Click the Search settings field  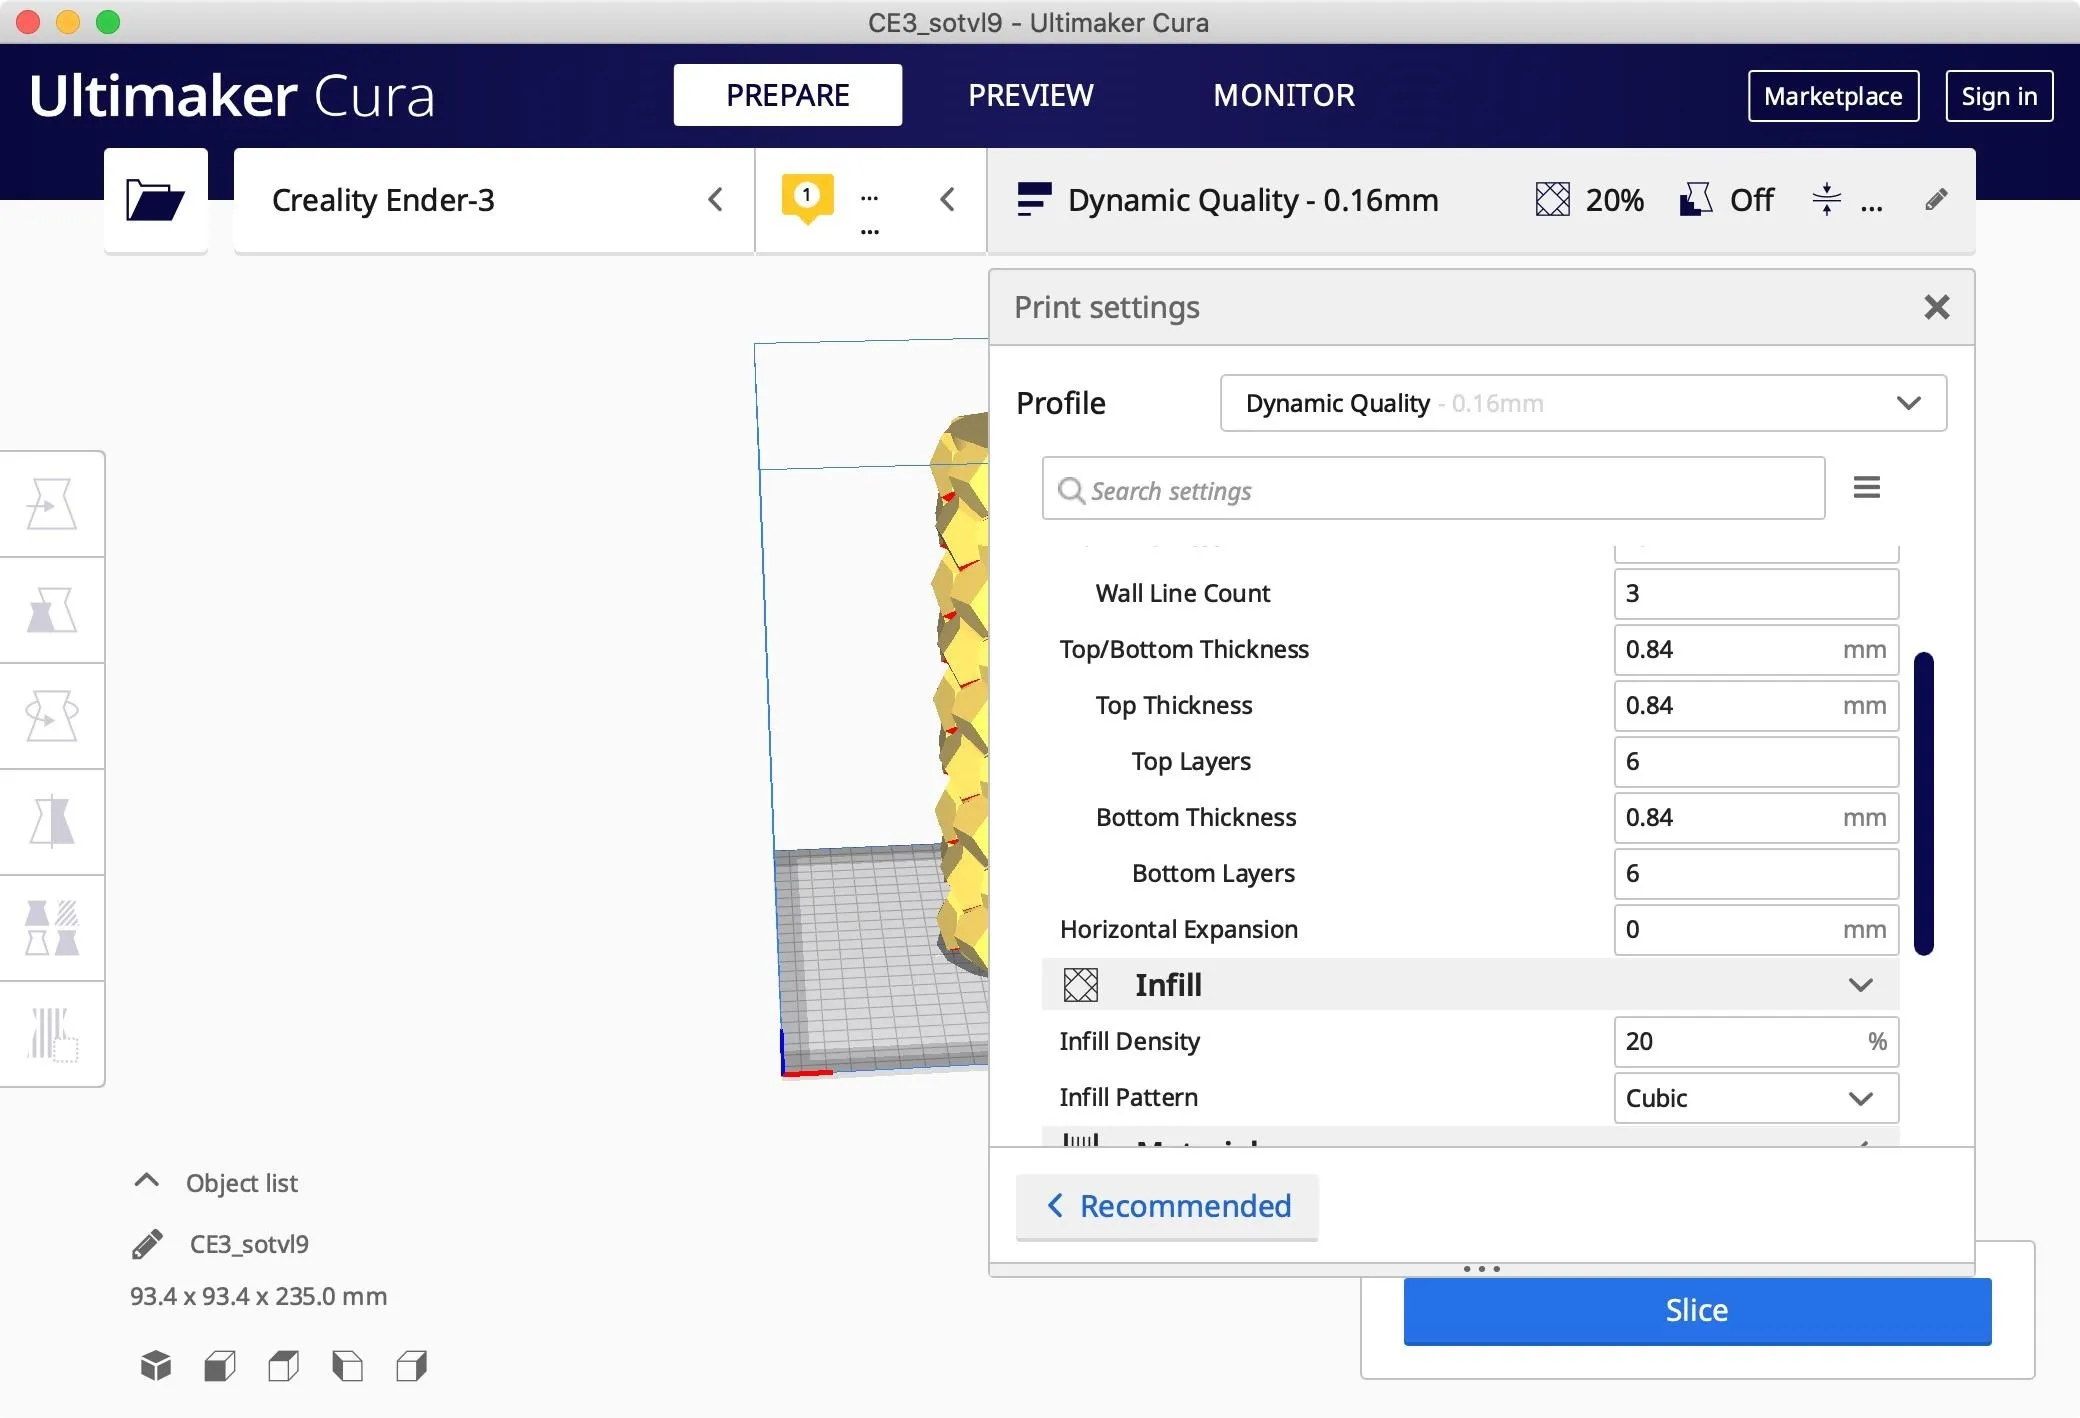pos(1433,489)
